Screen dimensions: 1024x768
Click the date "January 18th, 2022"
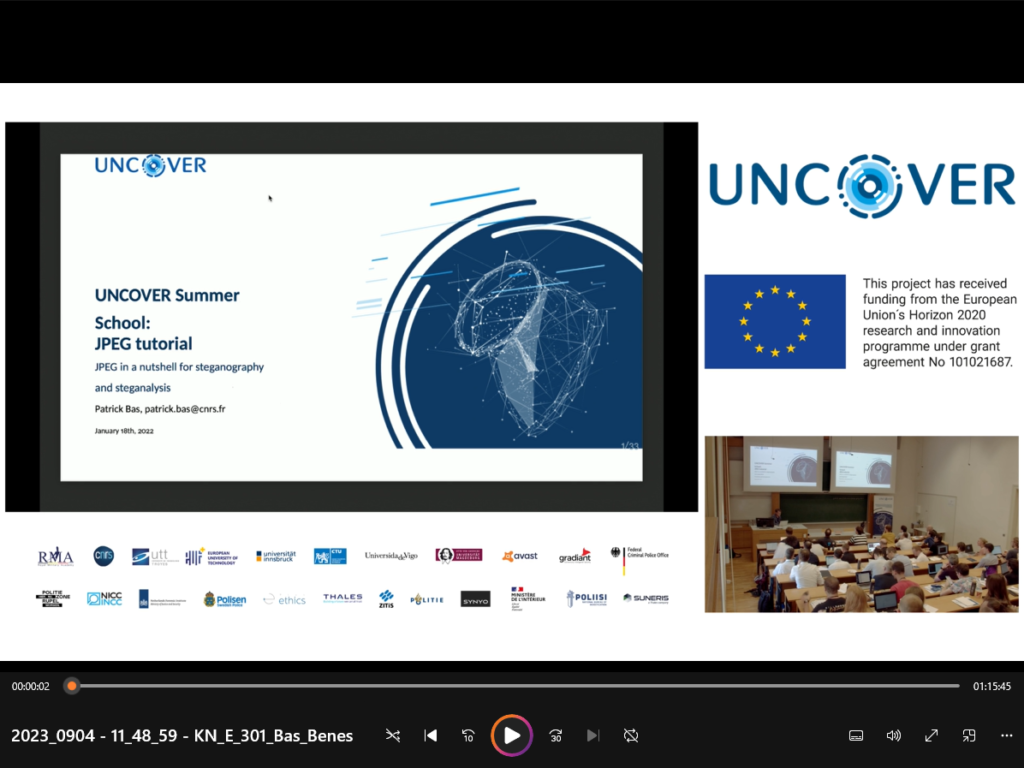tap(124, 431)
